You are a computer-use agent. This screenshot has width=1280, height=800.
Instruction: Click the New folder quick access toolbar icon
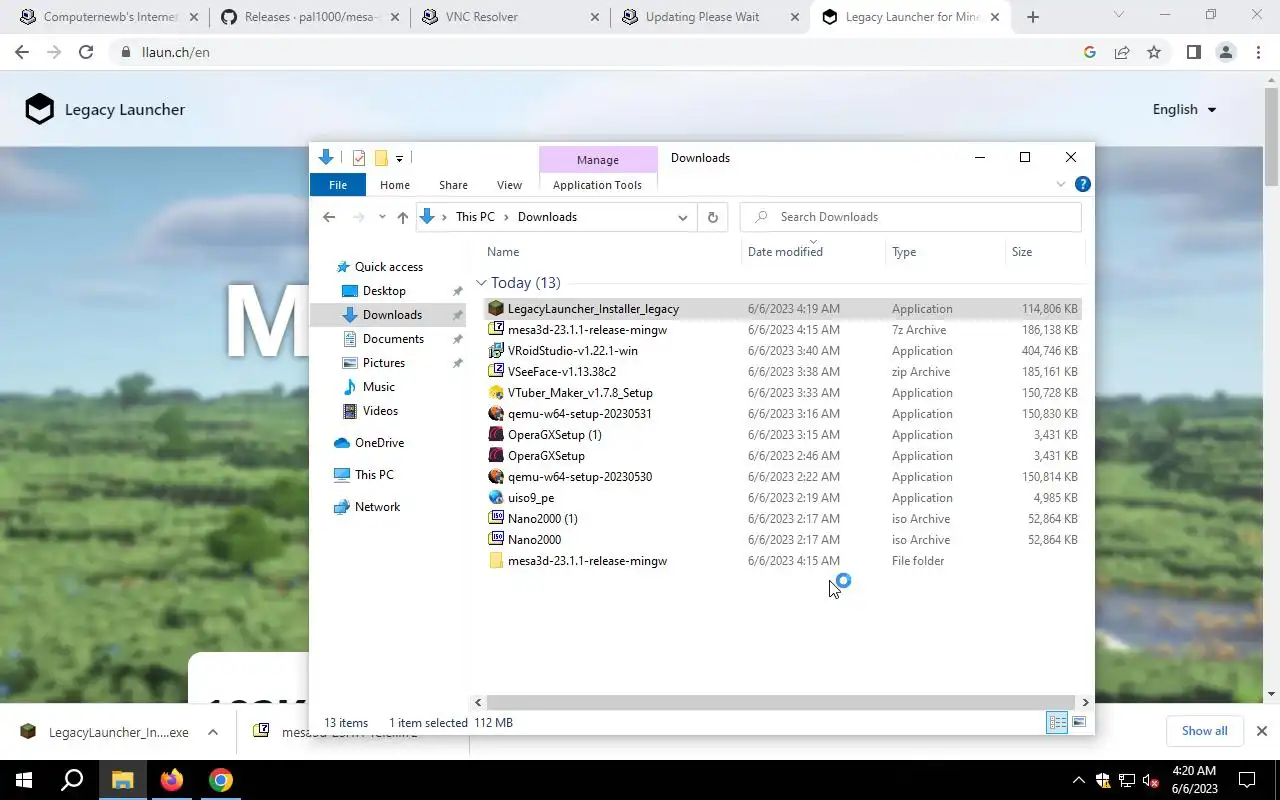[381, 158]
